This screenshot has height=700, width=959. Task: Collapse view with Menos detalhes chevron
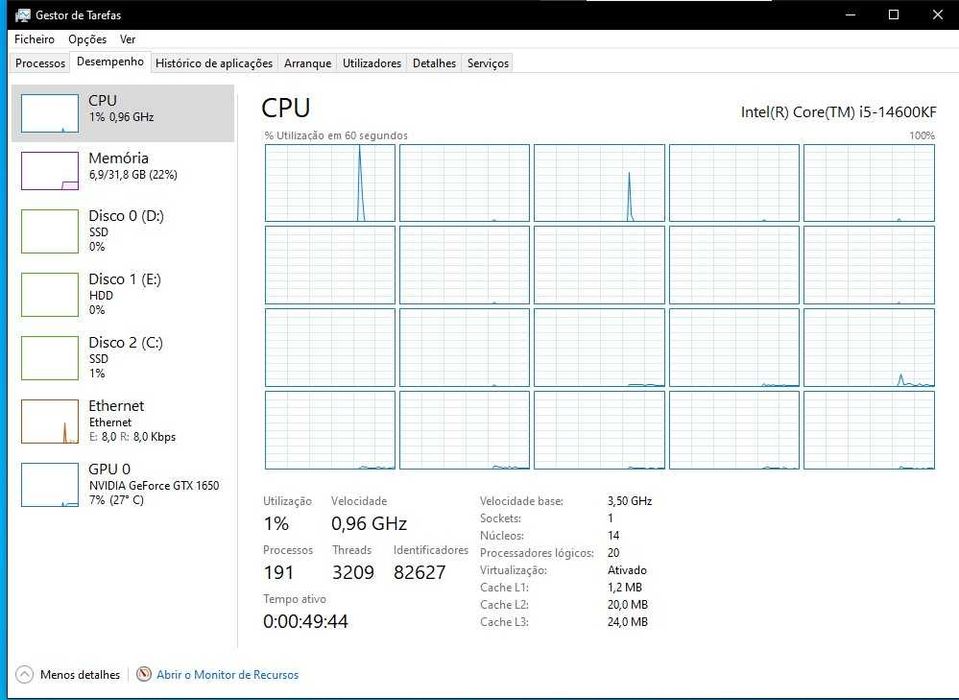[25, 675]
